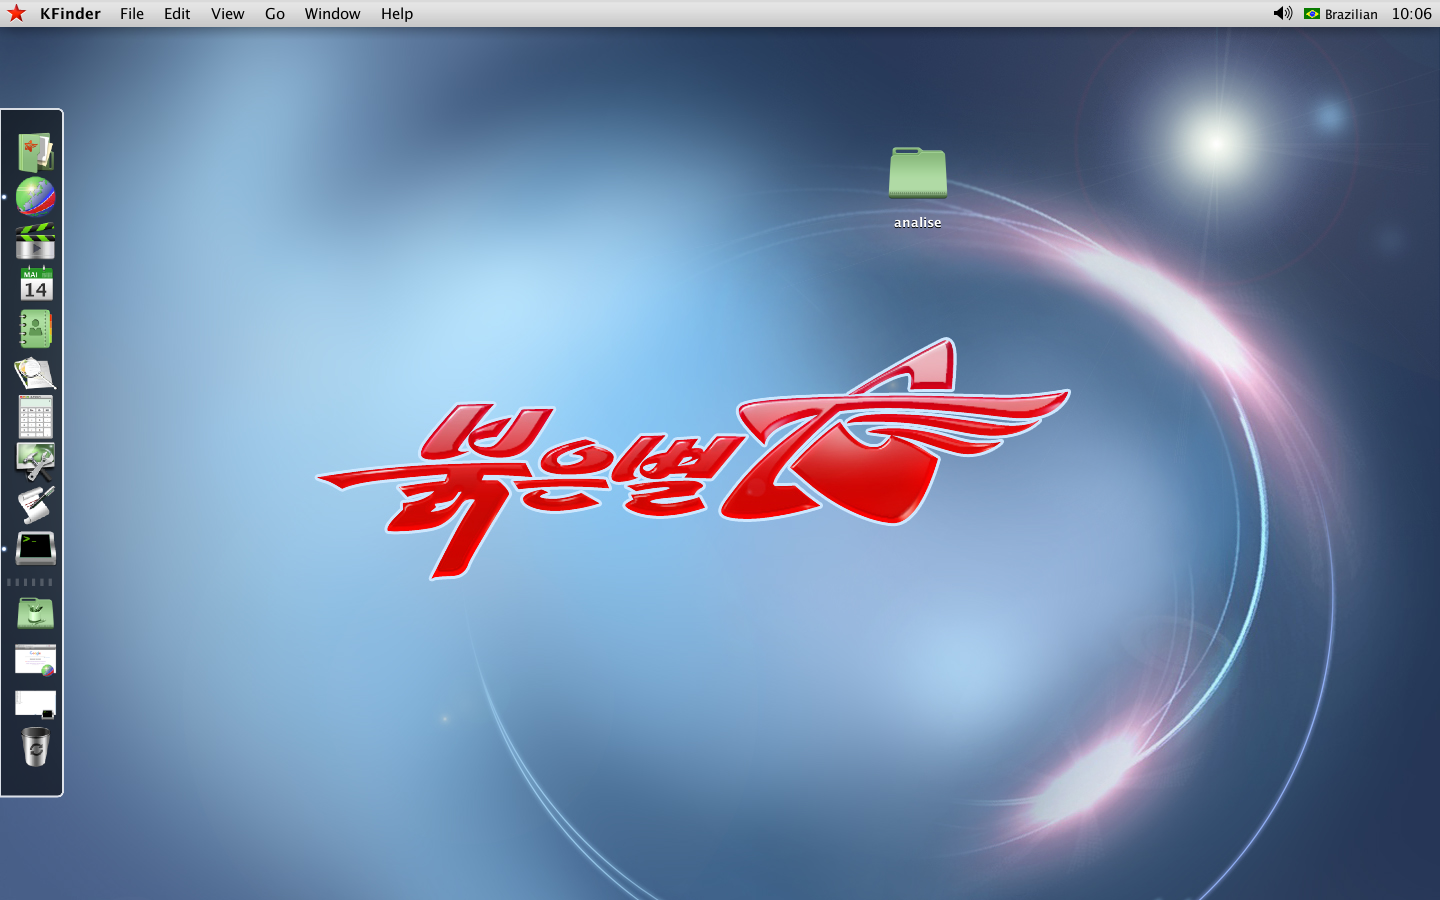Image resolution: width=1440 pixels, height=900 pixels.
Task: Launch the calculator from the dock
Action: point(35,417)
